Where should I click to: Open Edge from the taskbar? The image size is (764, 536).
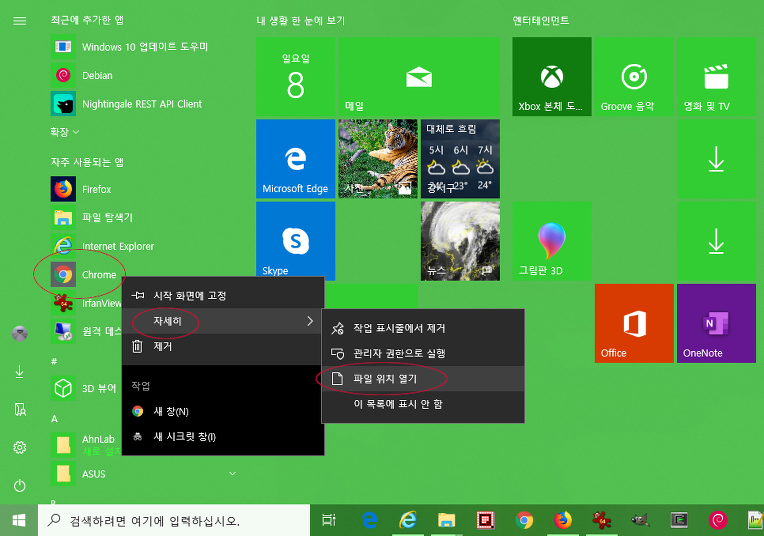[370, 520]
